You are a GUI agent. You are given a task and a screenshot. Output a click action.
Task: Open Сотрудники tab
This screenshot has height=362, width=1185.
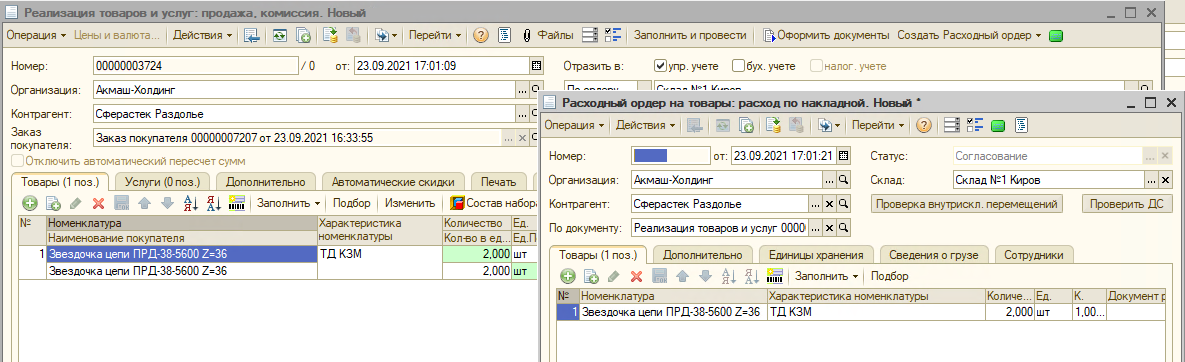pyautogui.click(x=1033, y=255)
